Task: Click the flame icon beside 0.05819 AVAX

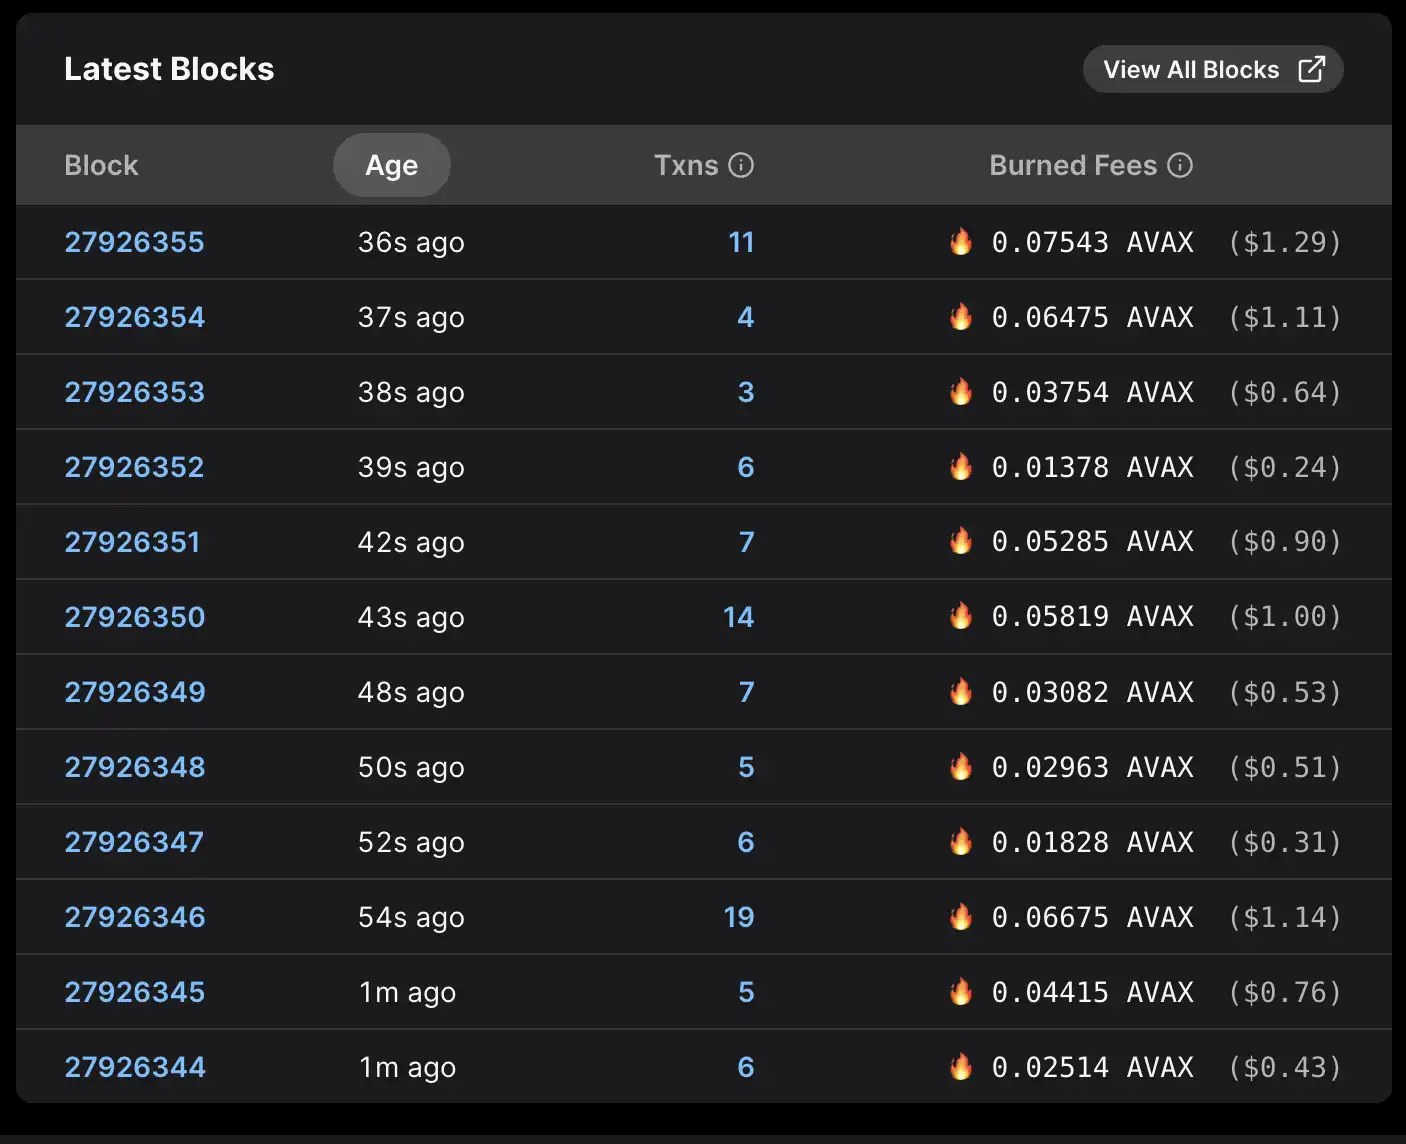Action: pyautogui.click(x=961, y=616)
